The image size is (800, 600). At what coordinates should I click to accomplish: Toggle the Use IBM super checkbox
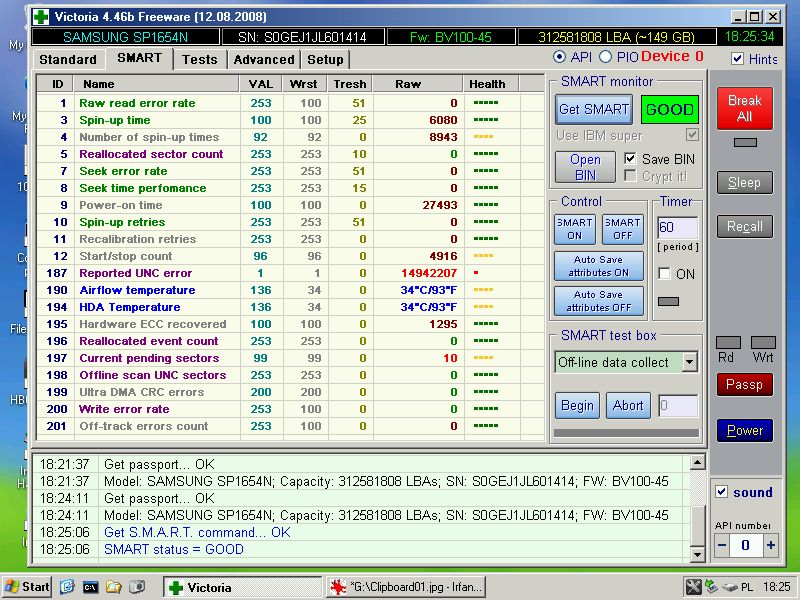coord(692,135)
